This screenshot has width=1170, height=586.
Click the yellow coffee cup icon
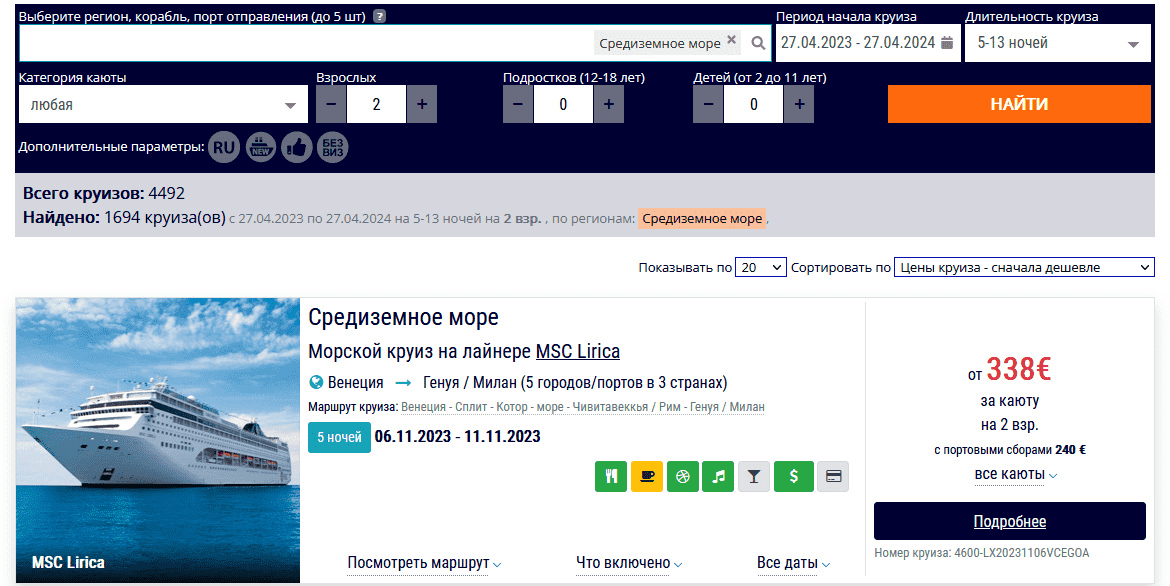(647, 477)
